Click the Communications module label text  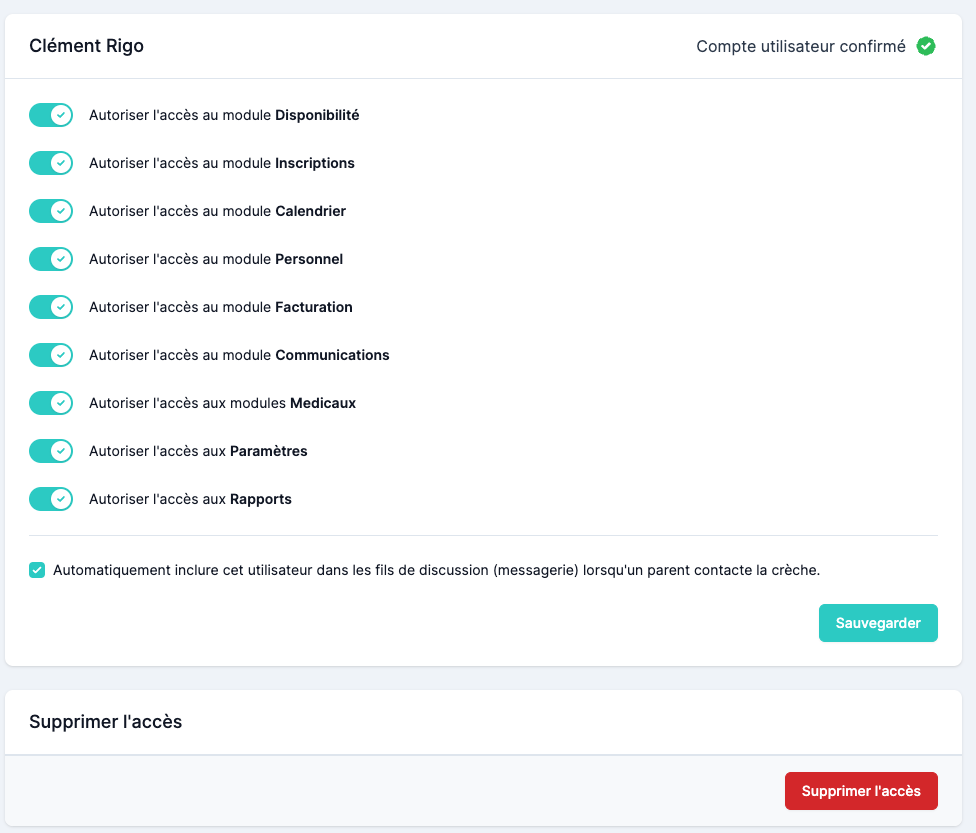(239, 355)
